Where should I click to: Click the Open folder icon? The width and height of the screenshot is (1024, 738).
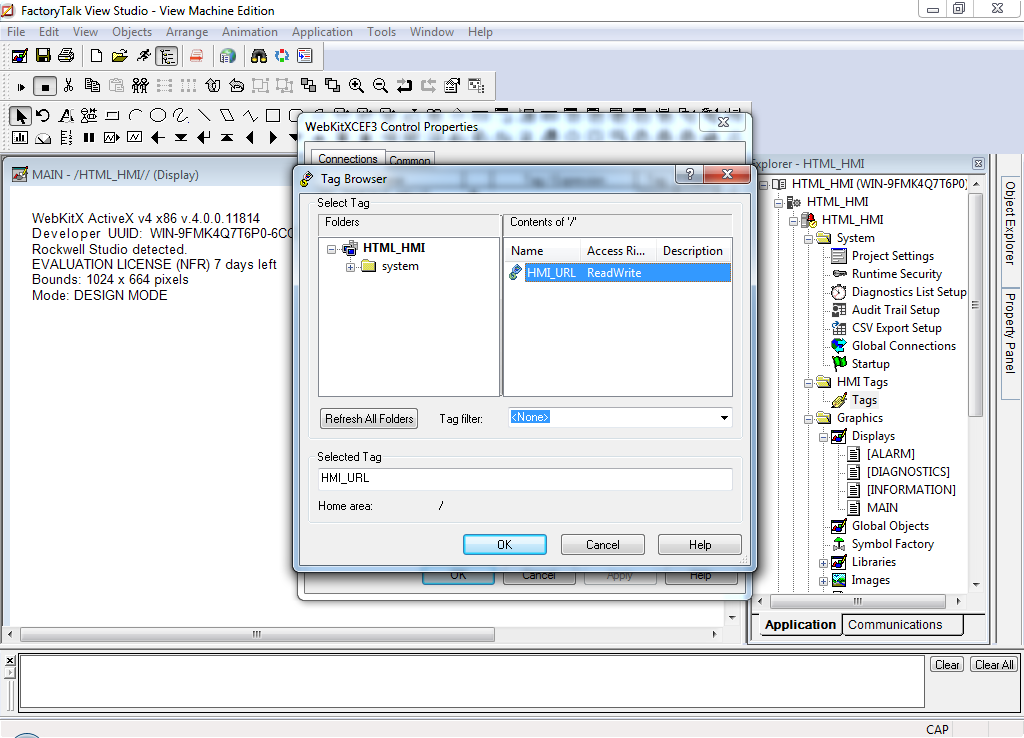[120, 56]
